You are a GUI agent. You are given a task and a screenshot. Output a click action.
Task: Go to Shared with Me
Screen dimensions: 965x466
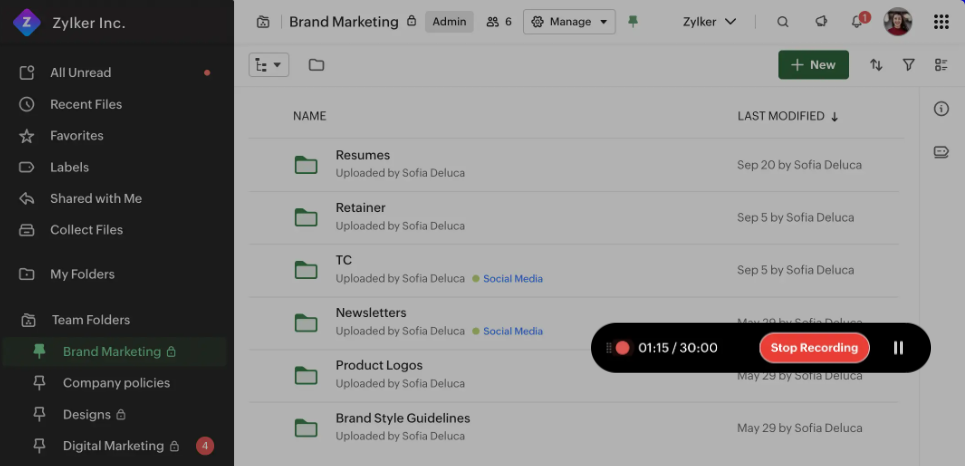[x=95, y=198]
